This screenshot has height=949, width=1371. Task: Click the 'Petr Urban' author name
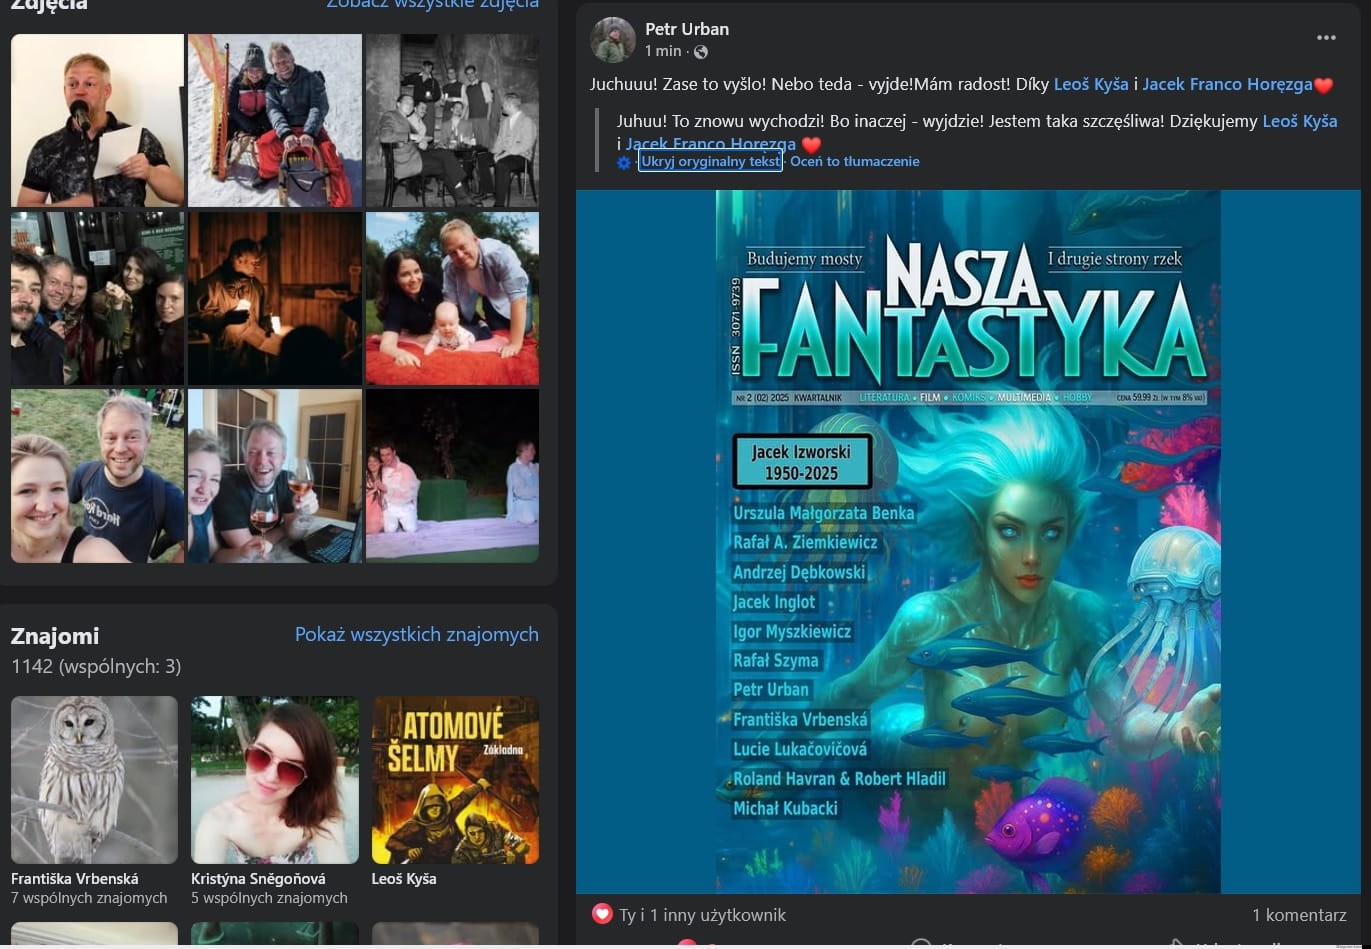coord(686,29)
